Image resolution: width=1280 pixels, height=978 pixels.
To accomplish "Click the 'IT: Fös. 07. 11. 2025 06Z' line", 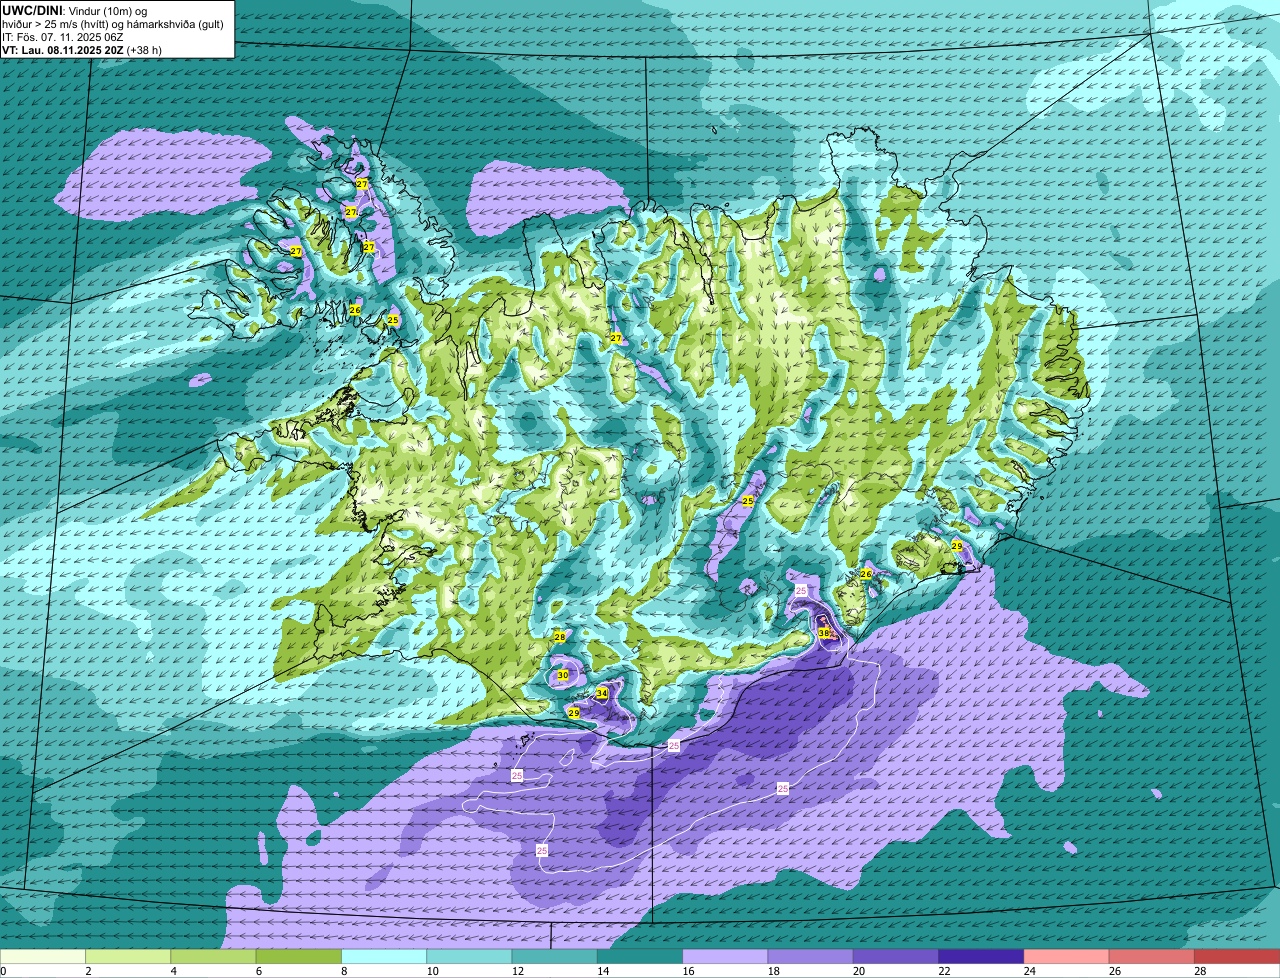I will click(x=63, y=37).
